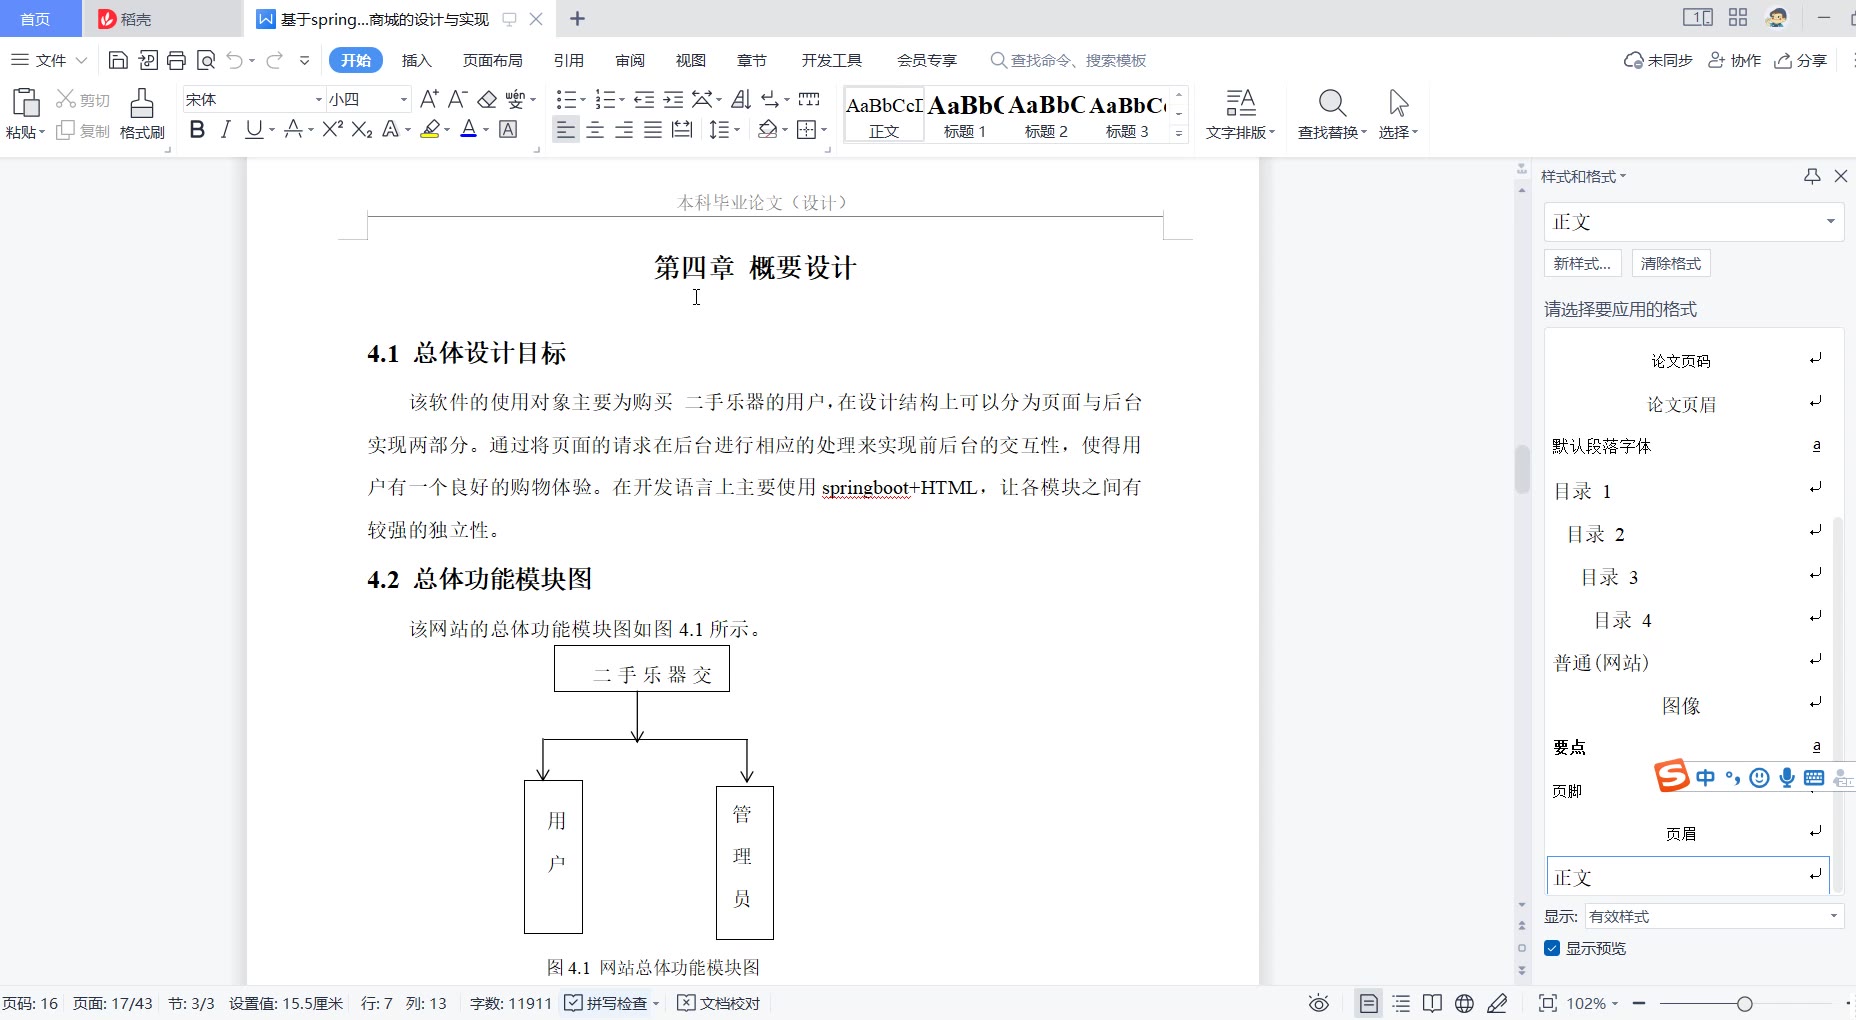Image resolution: width=1856 pixels, height=1020 pixels.
Task: Click the Print icon in quick toolbar
Action: (x=176, y=60)
